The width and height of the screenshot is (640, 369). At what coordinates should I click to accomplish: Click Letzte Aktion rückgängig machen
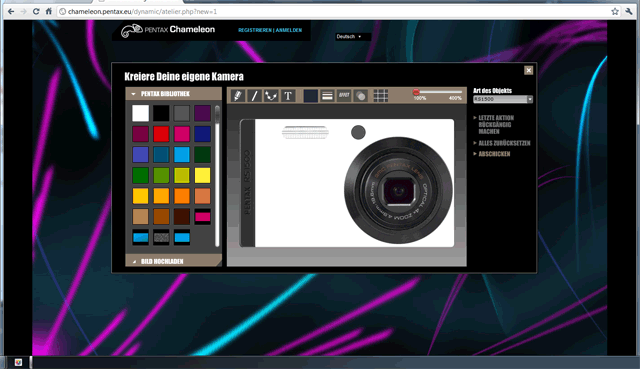coord(496,124)
